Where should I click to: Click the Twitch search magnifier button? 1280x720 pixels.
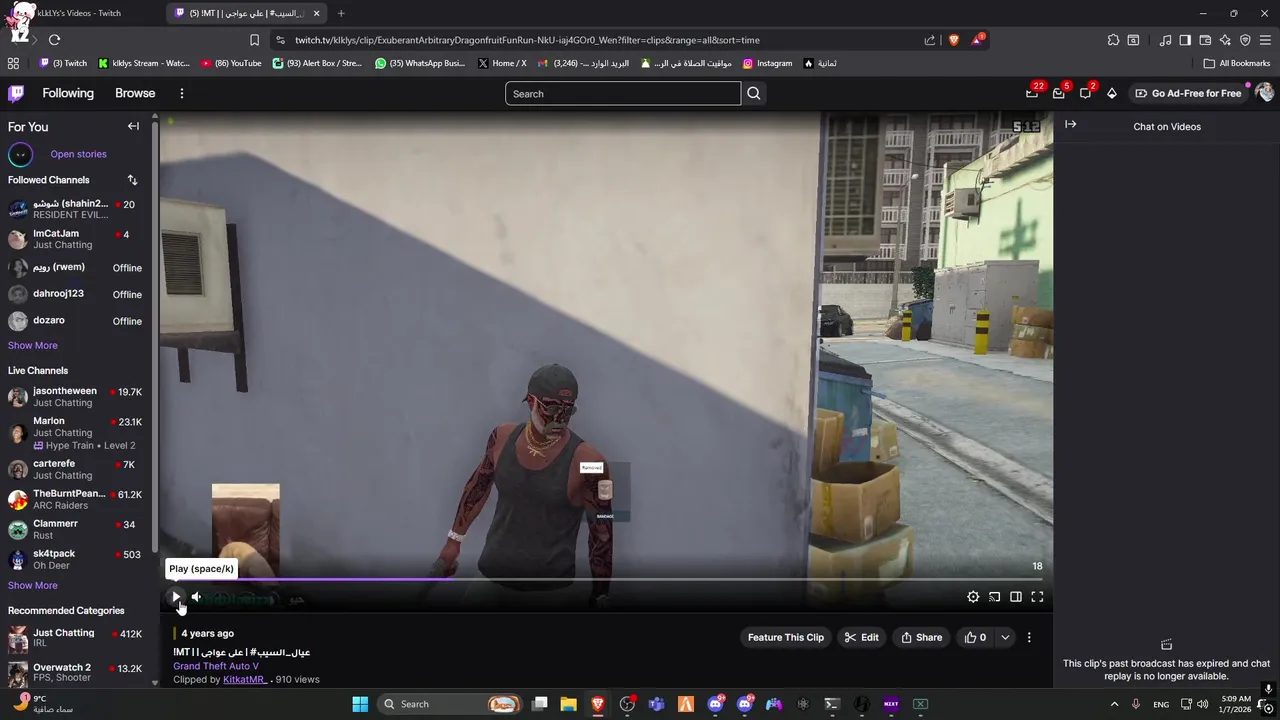click(754, 93)
